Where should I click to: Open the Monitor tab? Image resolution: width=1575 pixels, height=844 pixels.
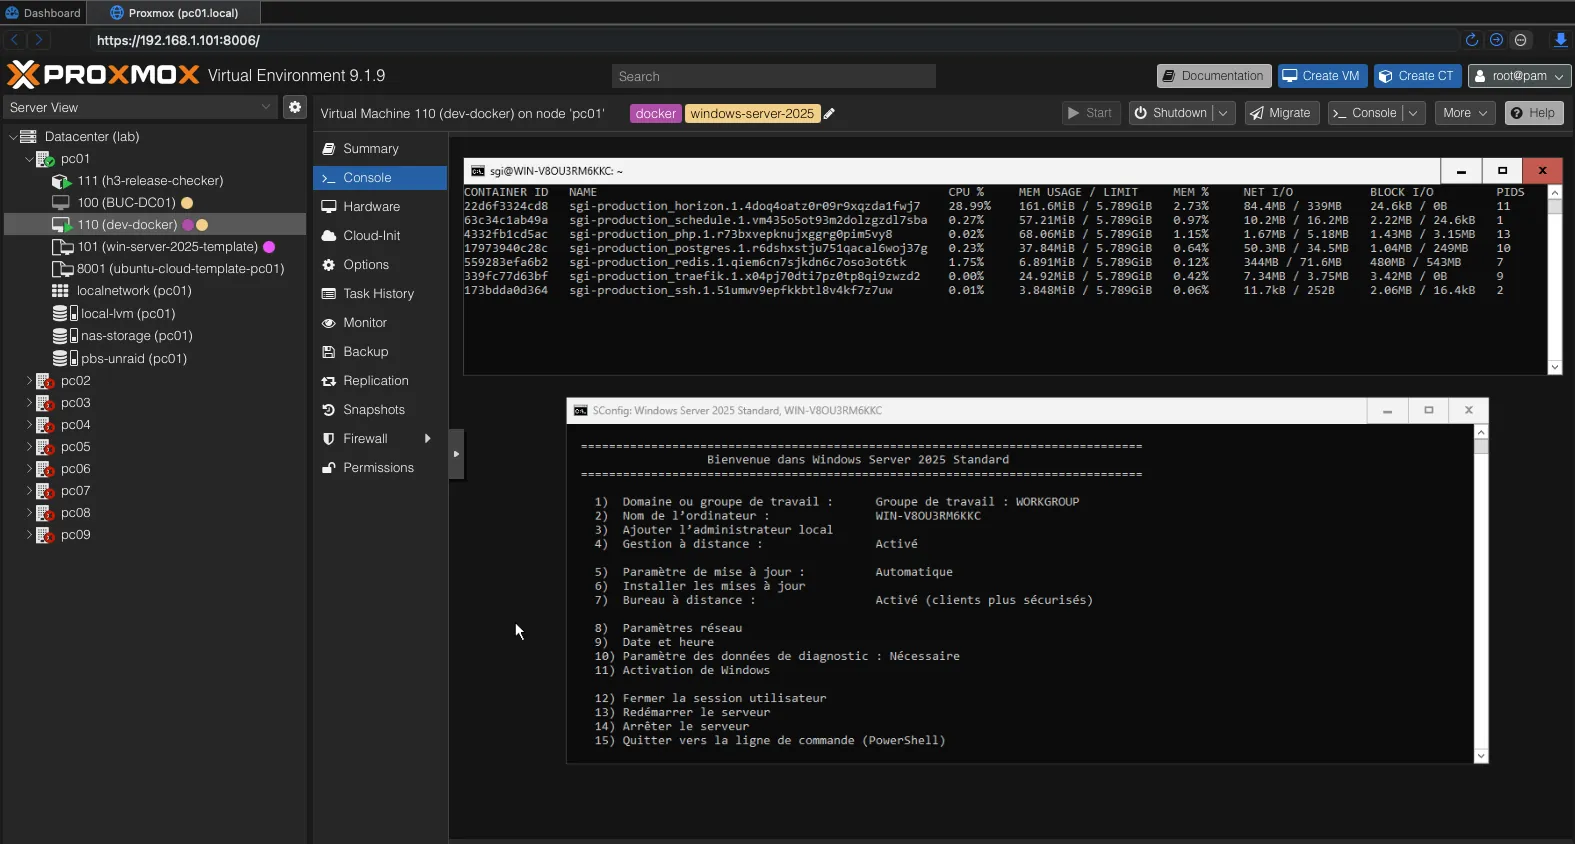(x=380, y=323)
